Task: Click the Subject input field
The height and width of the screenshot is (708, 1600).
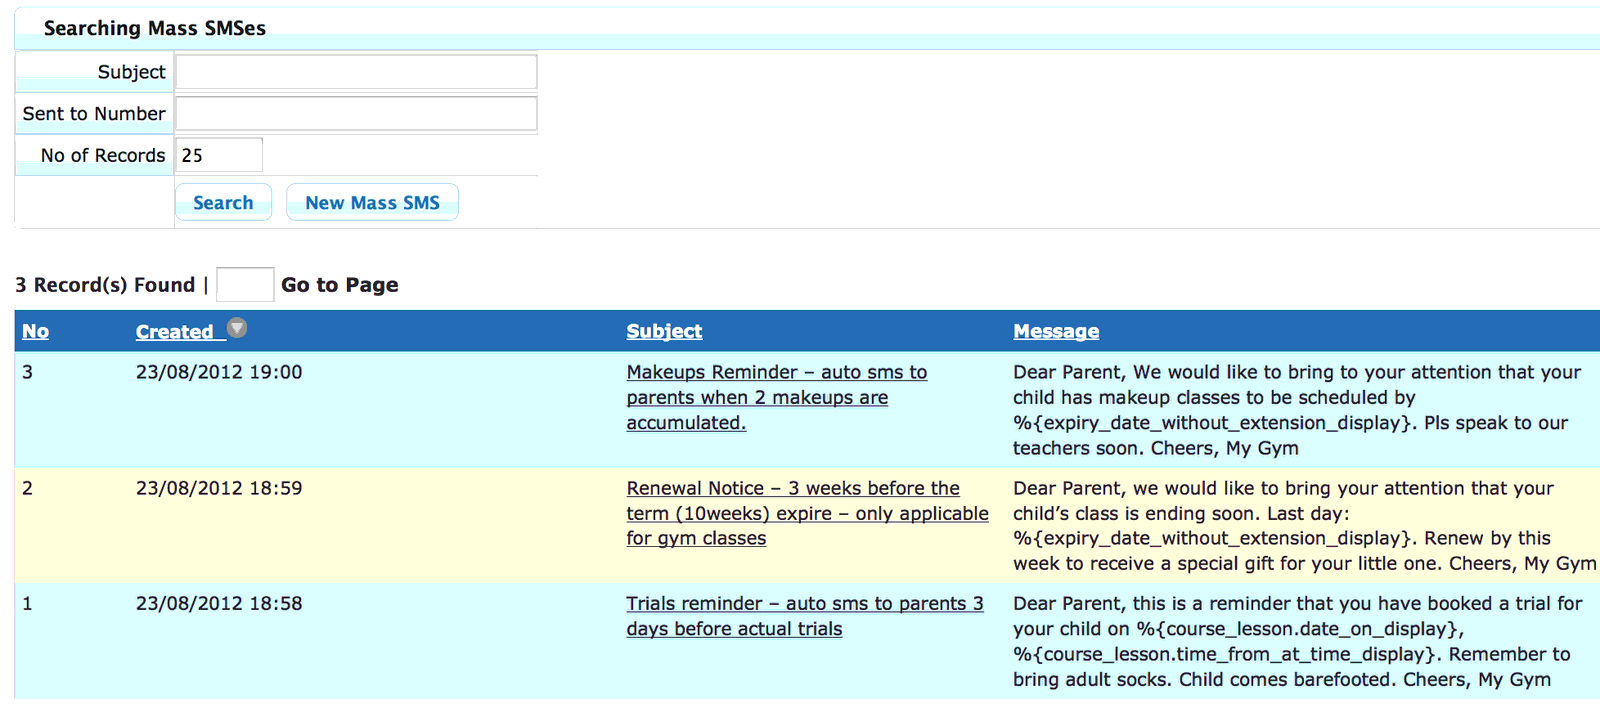Action: [x=357, y=72]
